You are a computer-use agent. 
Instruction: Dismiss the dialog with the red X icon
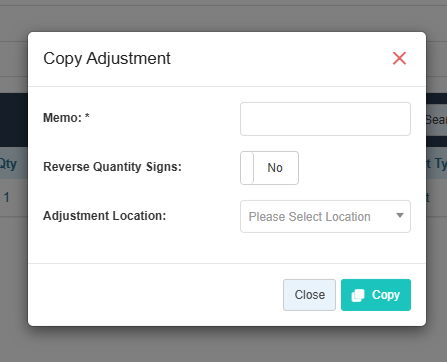pyautogui.click(x=399, y=58)
